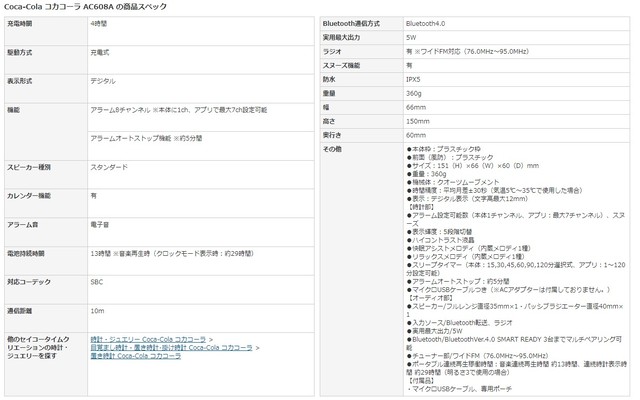Select the 対応コーデック label
This screenshot has width=640, height=400.
(29, 282)
